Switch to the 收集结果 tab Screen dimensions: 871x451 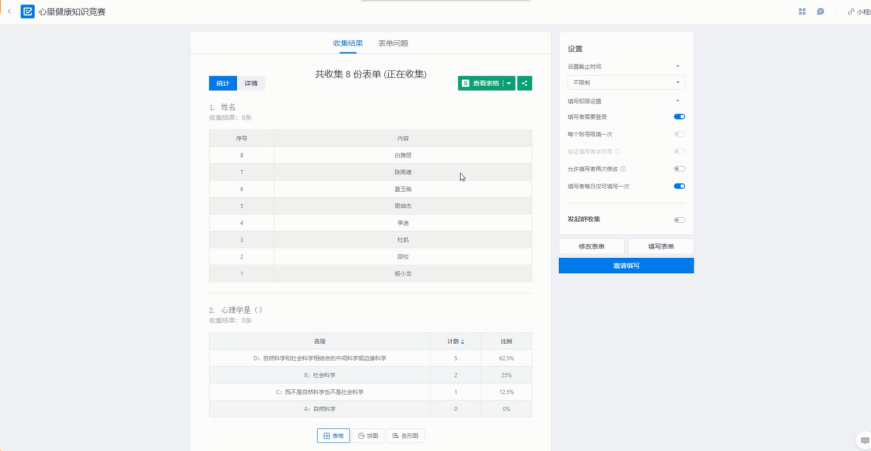click(x=348, y=43)
